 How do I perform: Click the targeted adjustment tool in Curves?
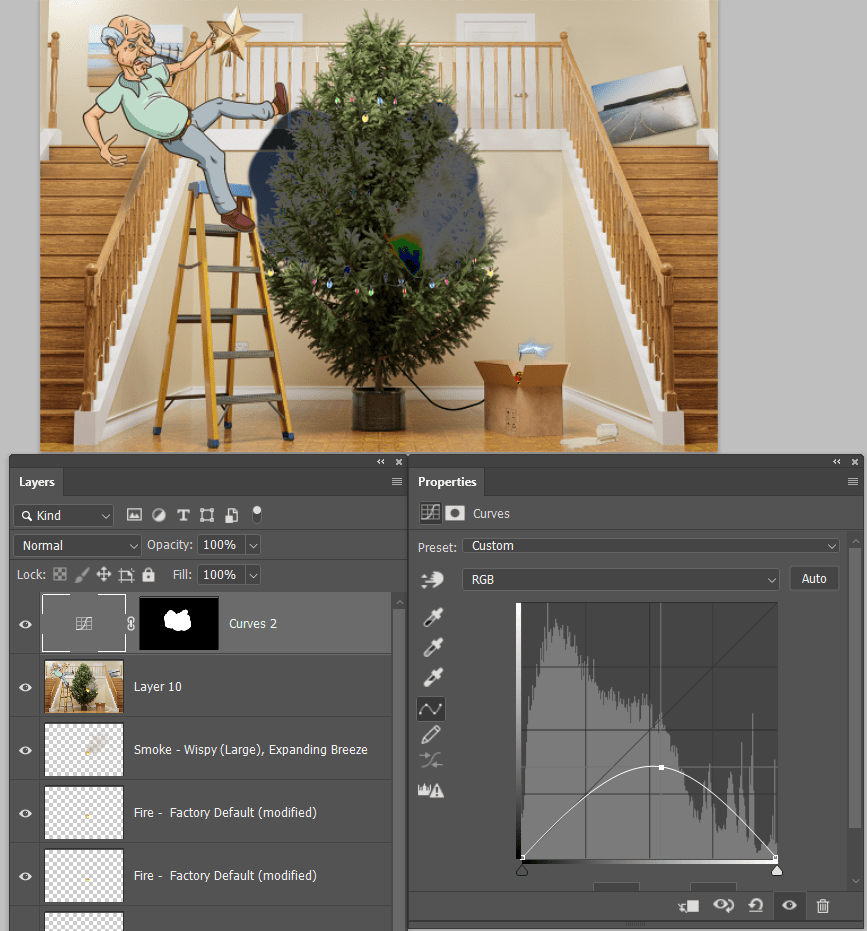(x=431, y=578)
